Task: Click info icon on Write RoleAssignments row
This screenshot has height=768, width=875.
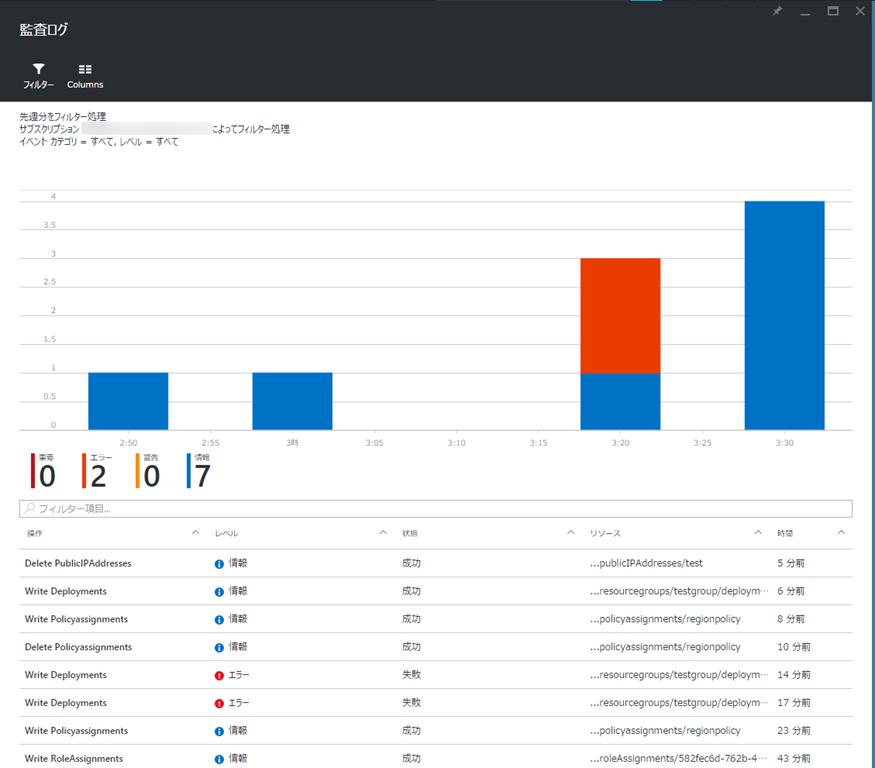Action: [219, 759]
